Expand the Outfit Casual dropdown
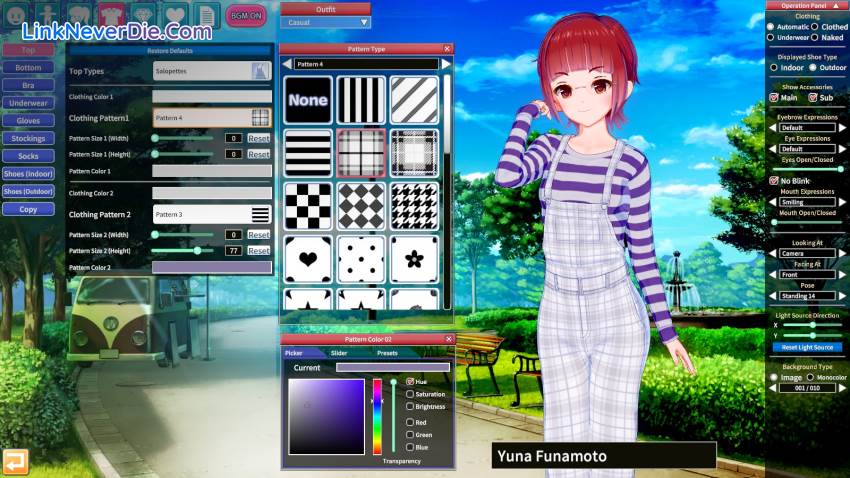 tap(325, 22)
